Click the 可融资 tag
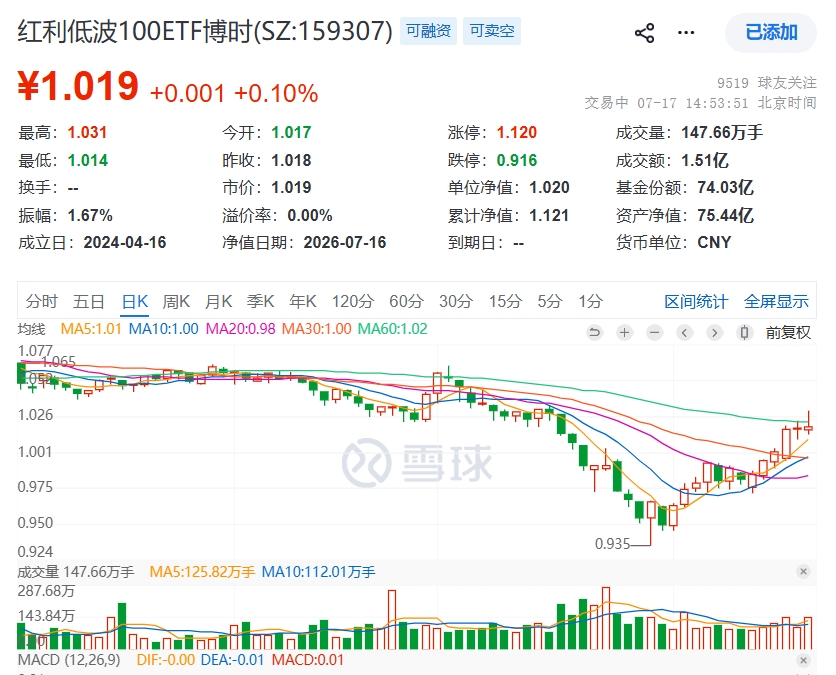The width and height of the screenshot is (836, 675). [x=428, y=31]
